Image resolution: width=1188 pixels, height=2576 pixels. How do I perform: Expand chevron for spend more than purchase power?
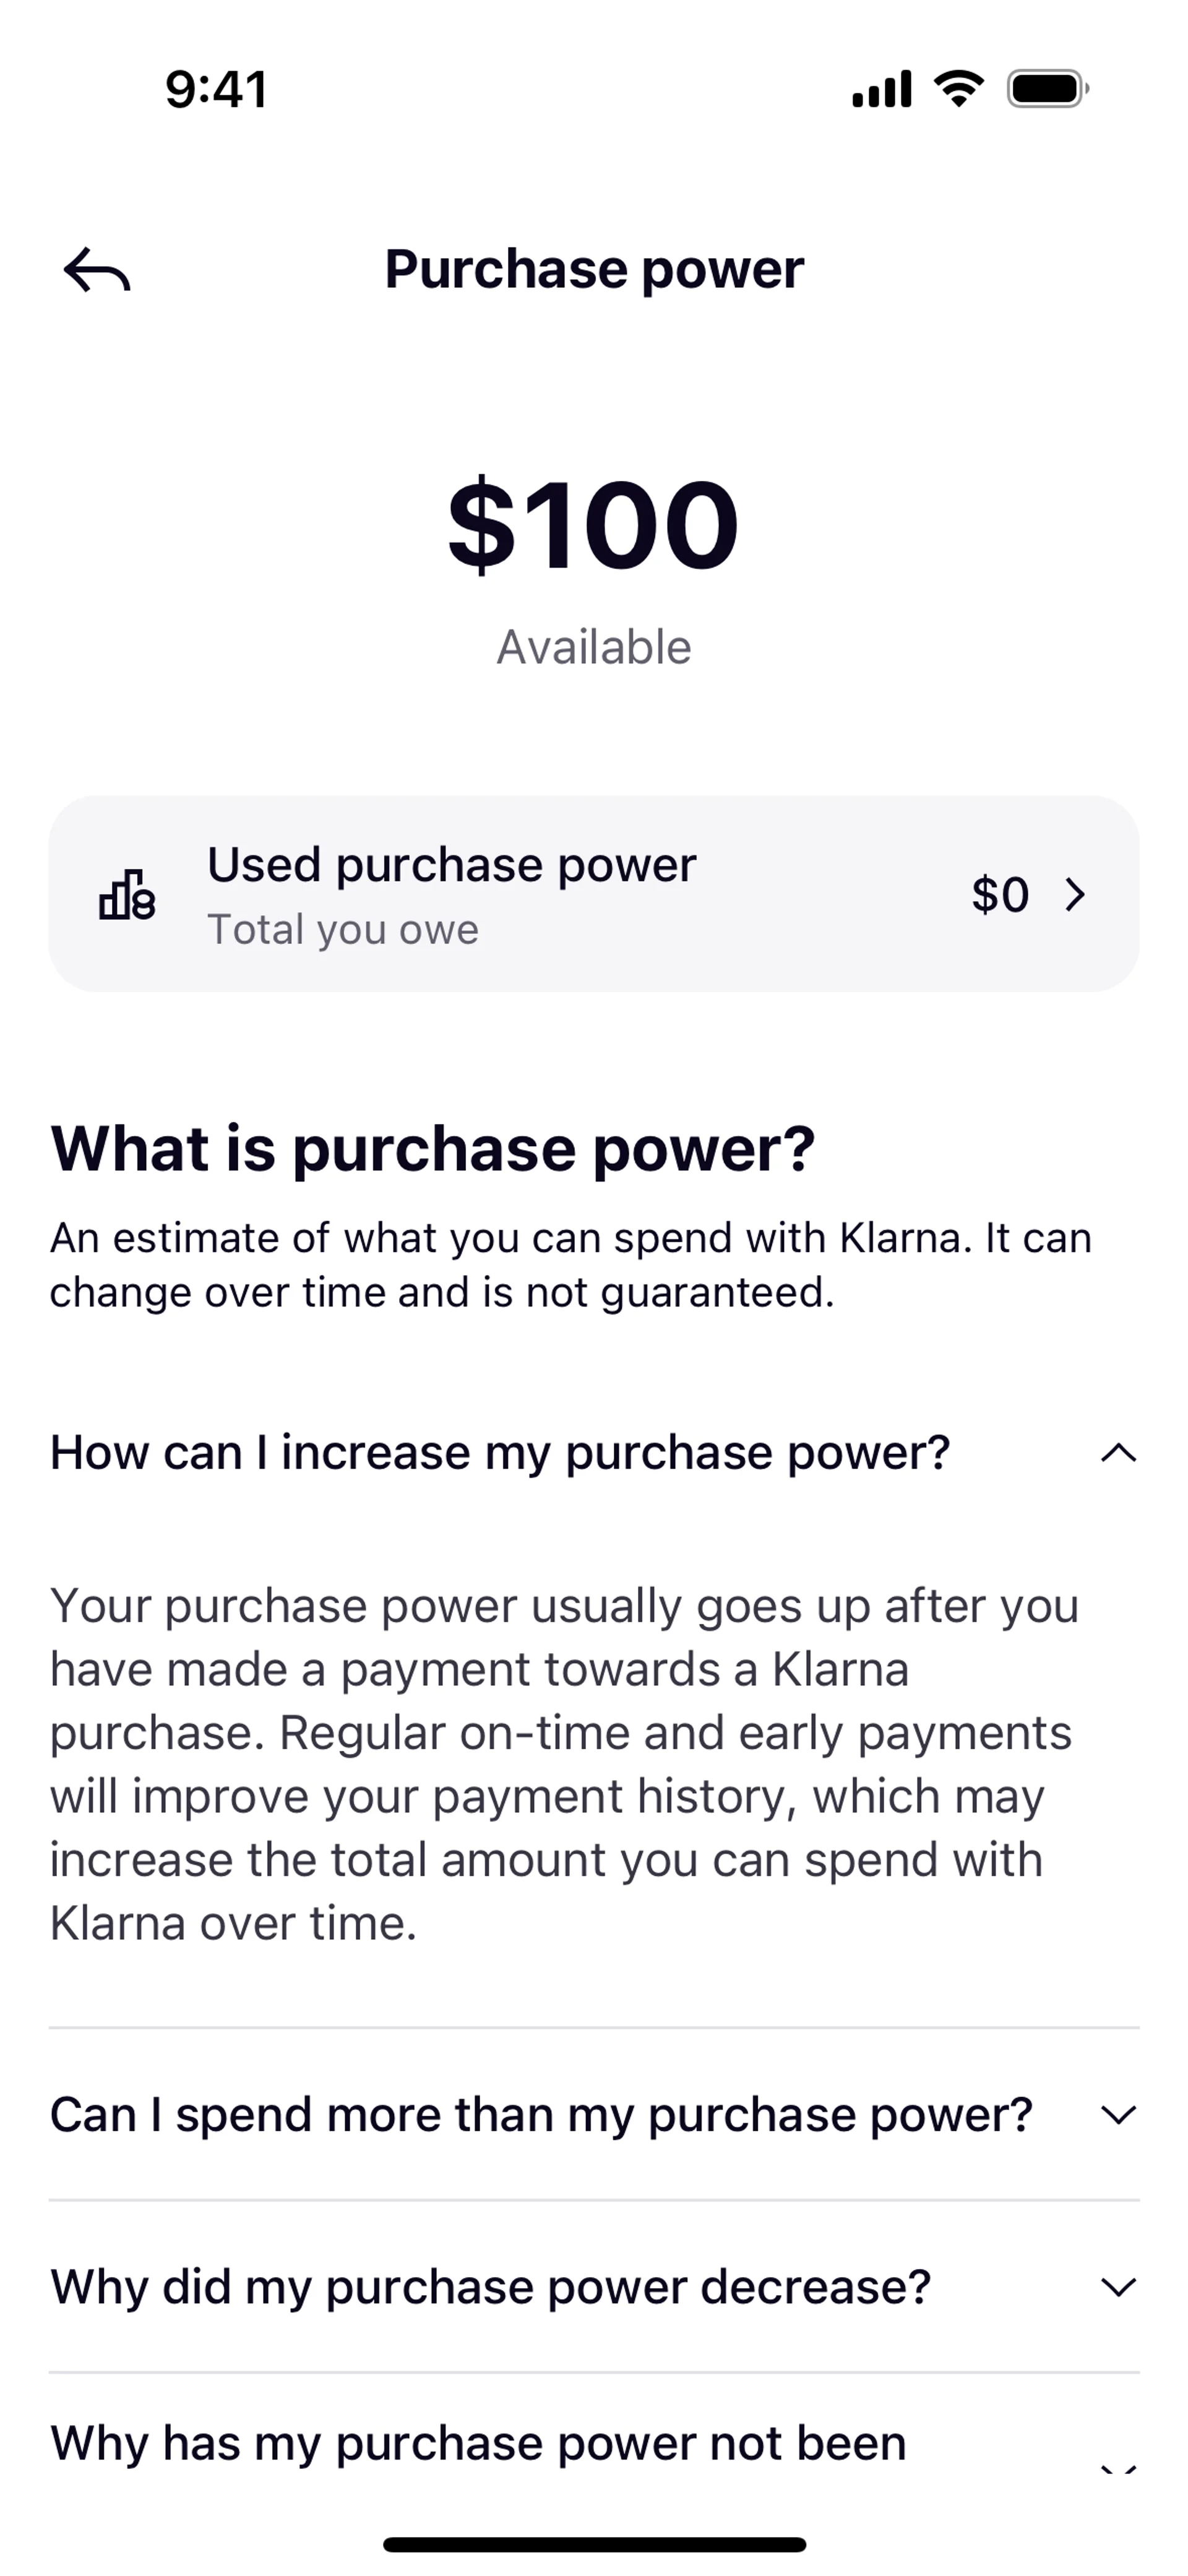pyautogui.click(x=1118, y=2115)
